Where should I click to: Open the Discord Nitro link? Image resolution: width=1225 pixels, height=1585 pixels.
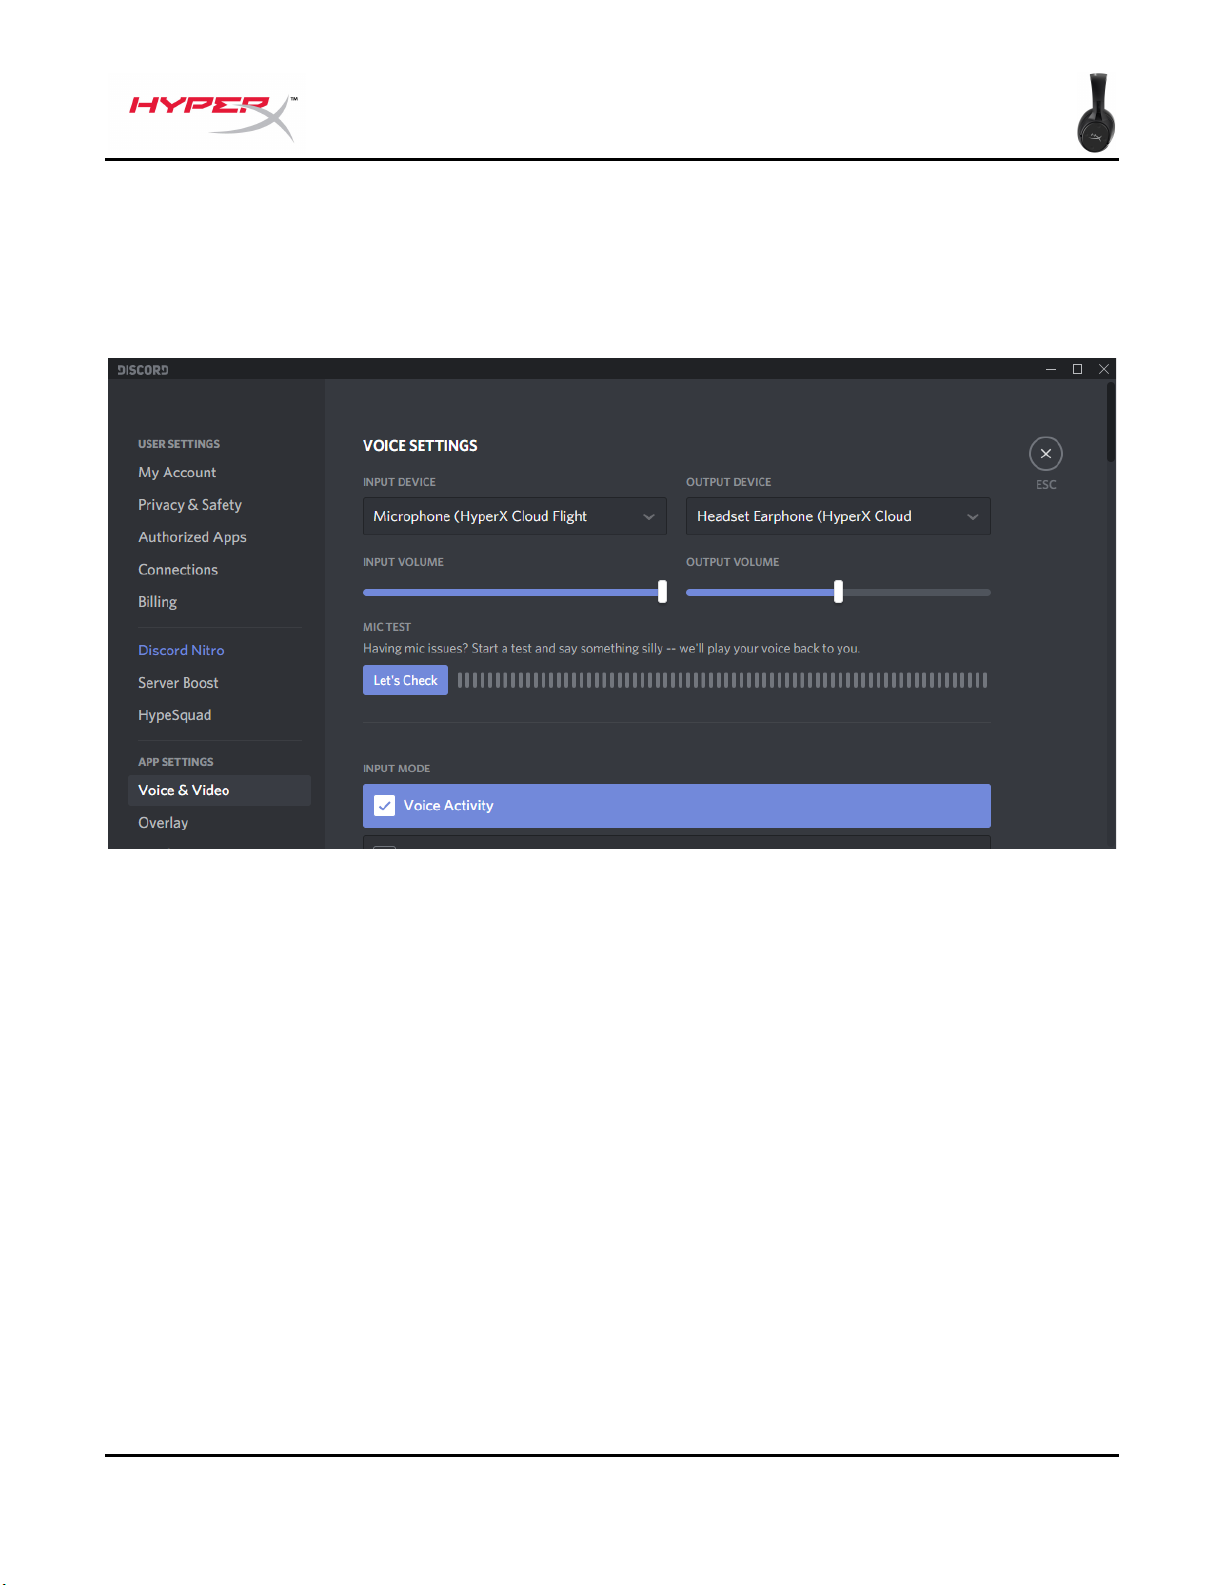pyautogui.click(x=181, y=650)
